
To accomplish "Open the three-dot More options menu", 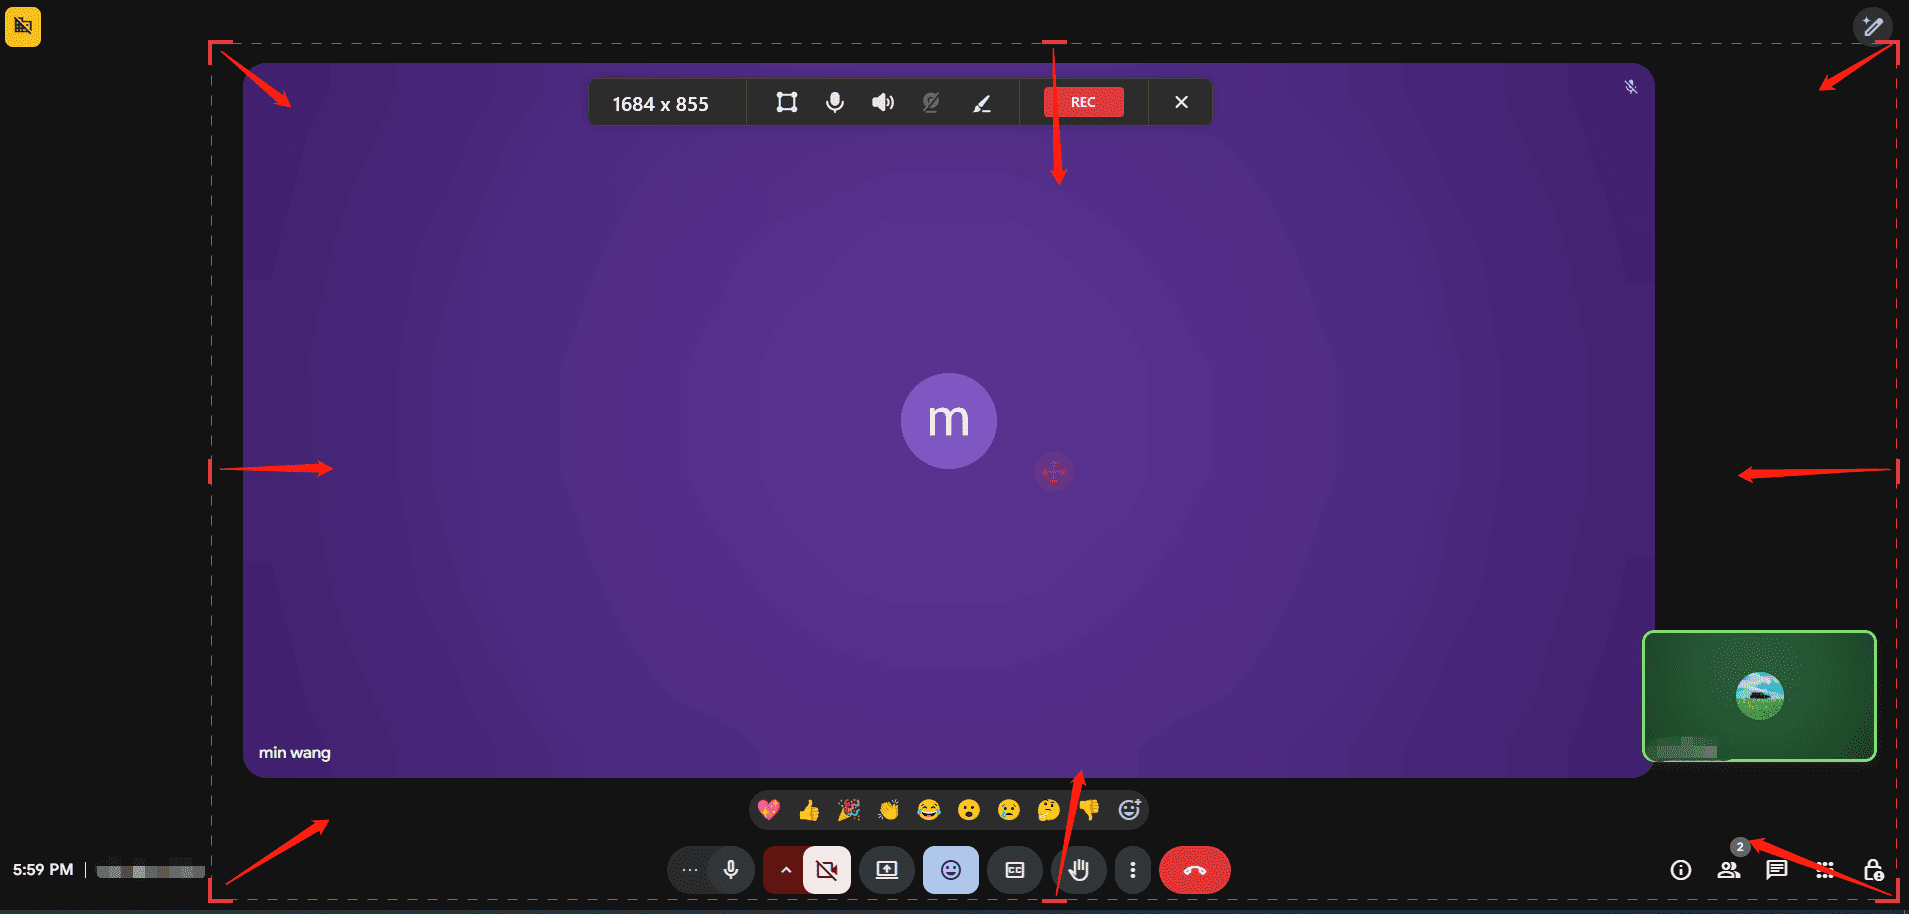I will pos(1133,870).
